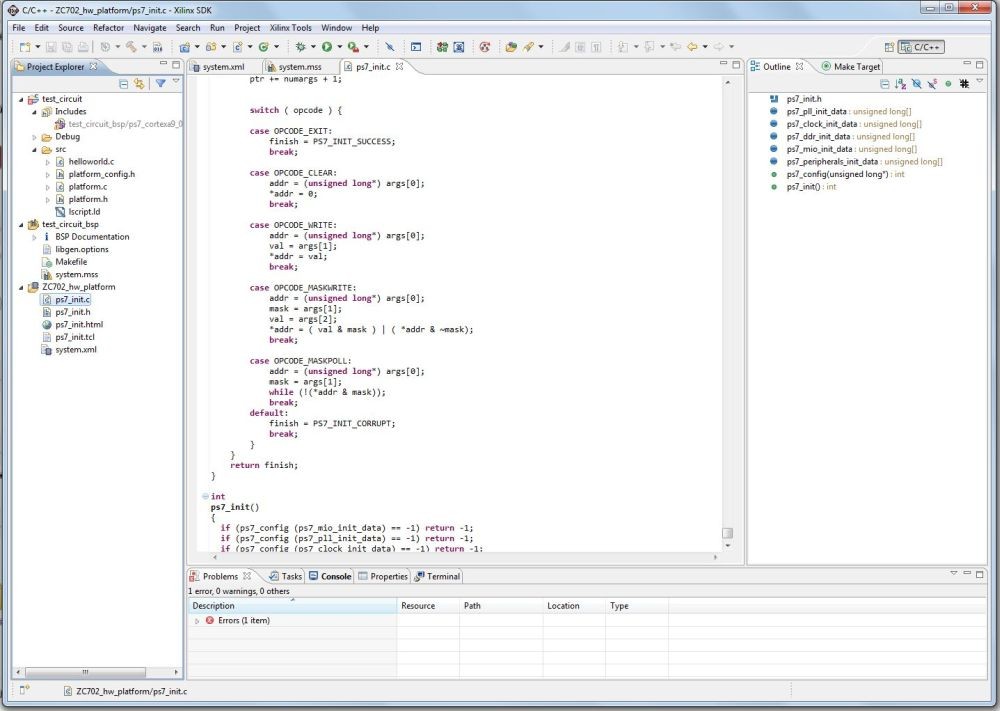The height and width of the screenshot is (711, 1000).
Task: Click the Search flashlight toolbar icon
Action: click(528, 47)
